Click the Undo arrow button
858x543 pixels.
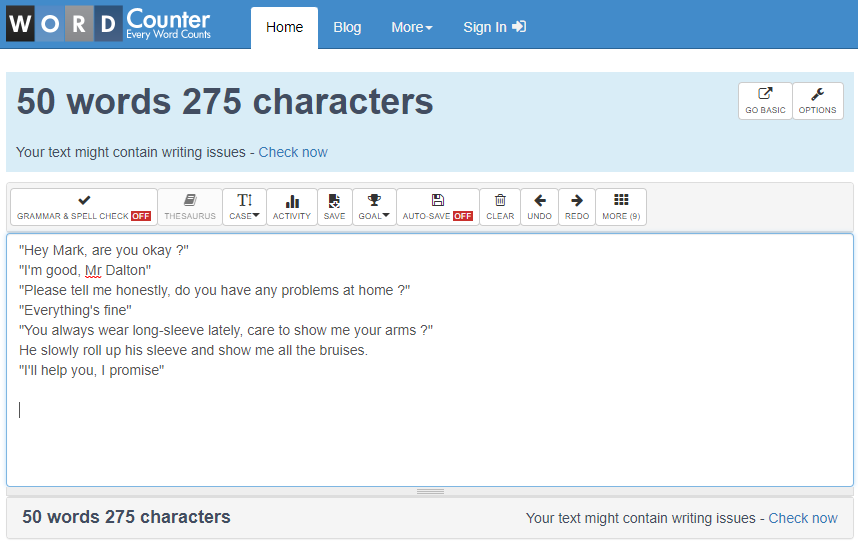pyautogui.click(x=539, y=207)
